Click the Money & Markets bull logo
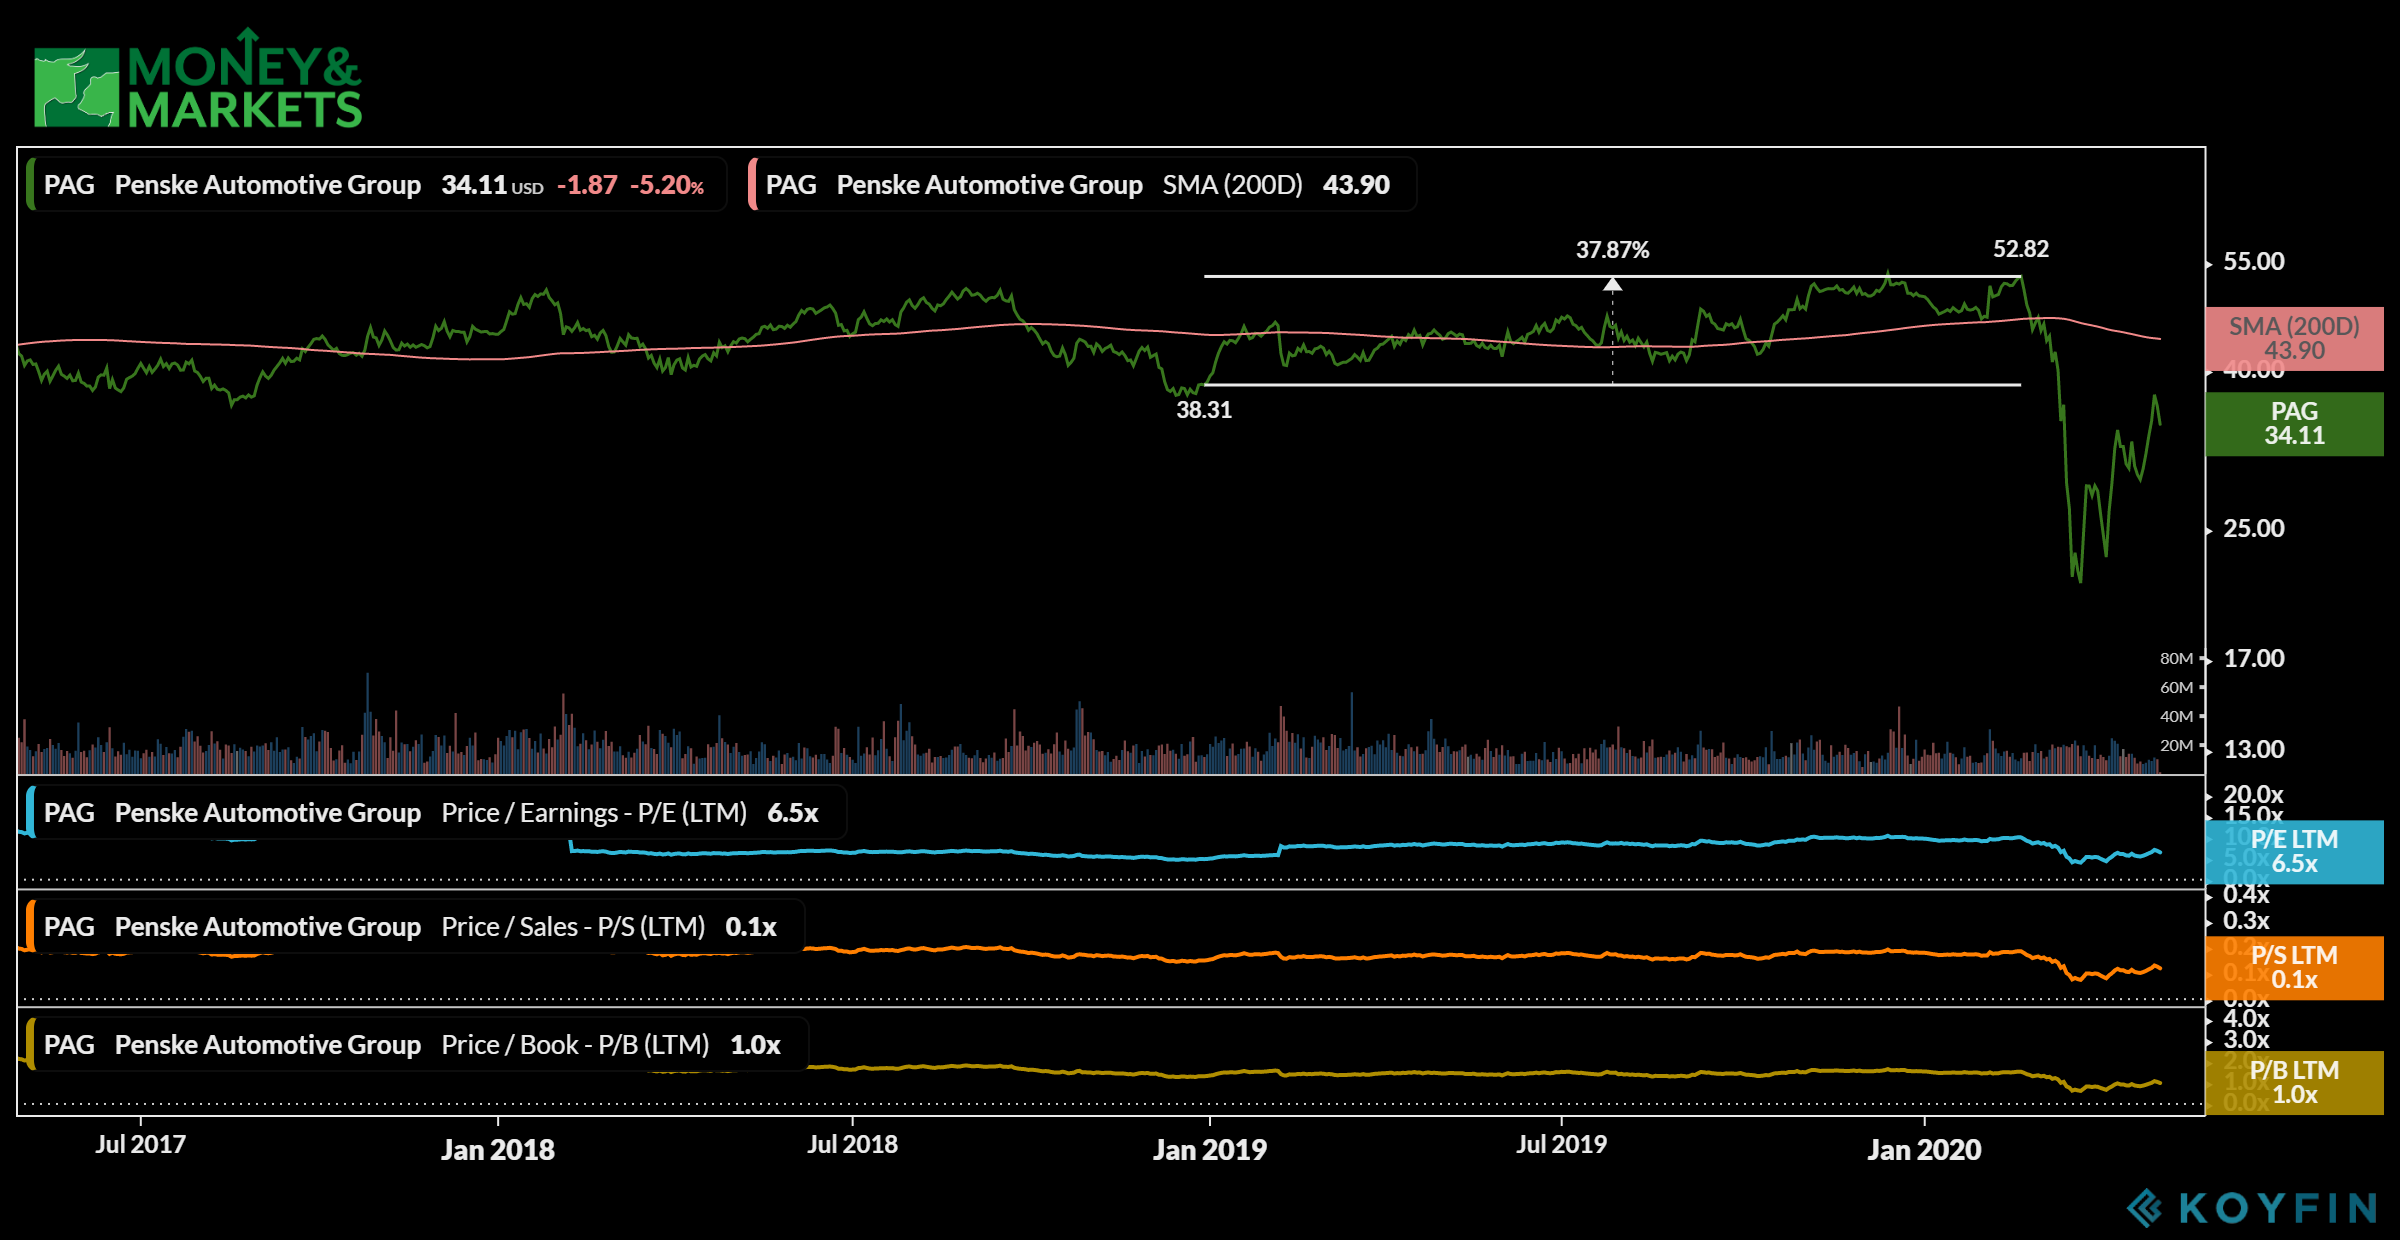2400x1240 pixels. (76, 87)
